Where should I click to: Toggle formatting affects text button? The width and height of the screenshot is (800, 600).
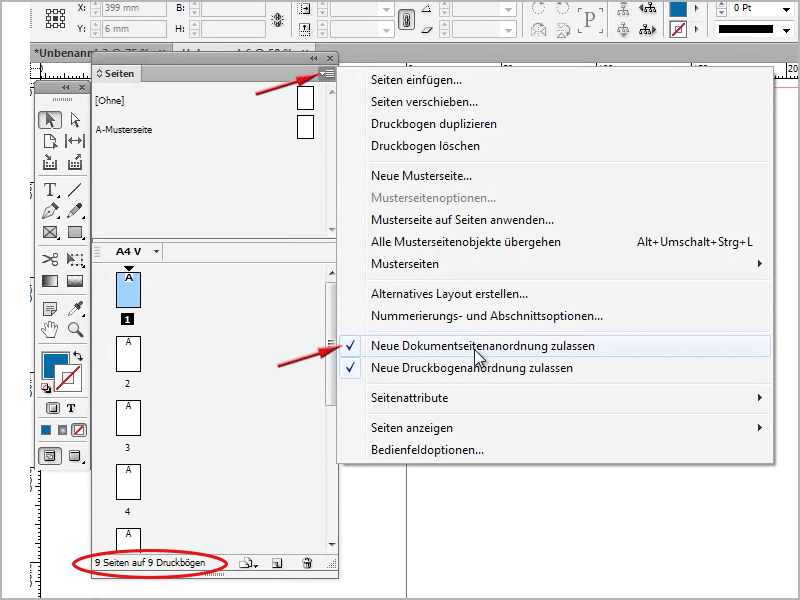(x=71, y=408)
